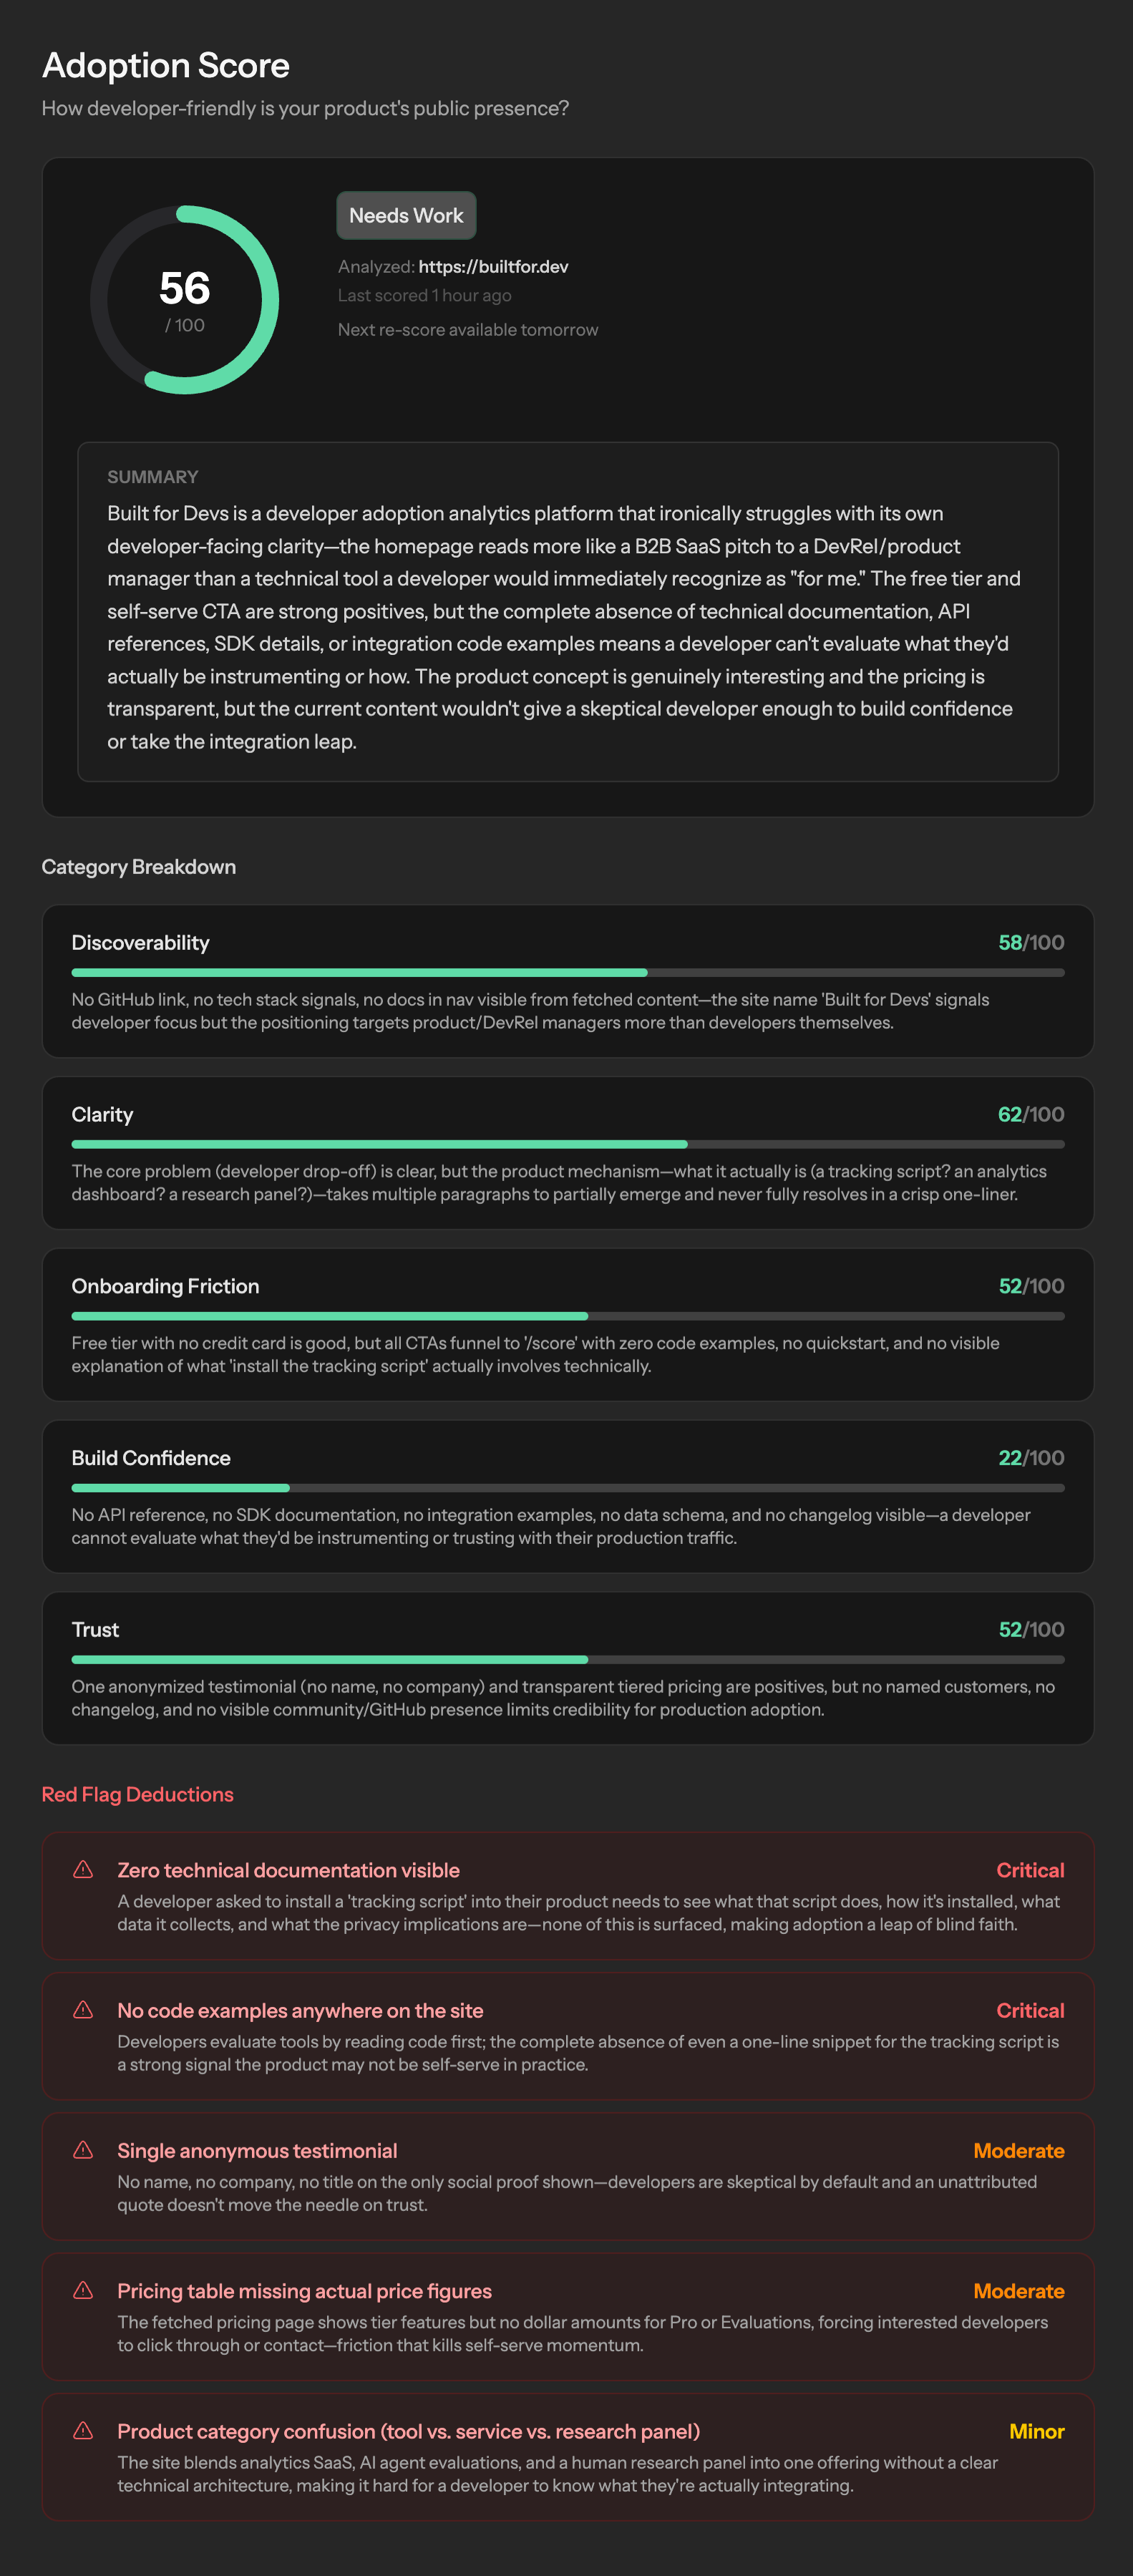Click the Minor severity label
This screenshot has height=2576, width=1133.
pos(1038,2432)
